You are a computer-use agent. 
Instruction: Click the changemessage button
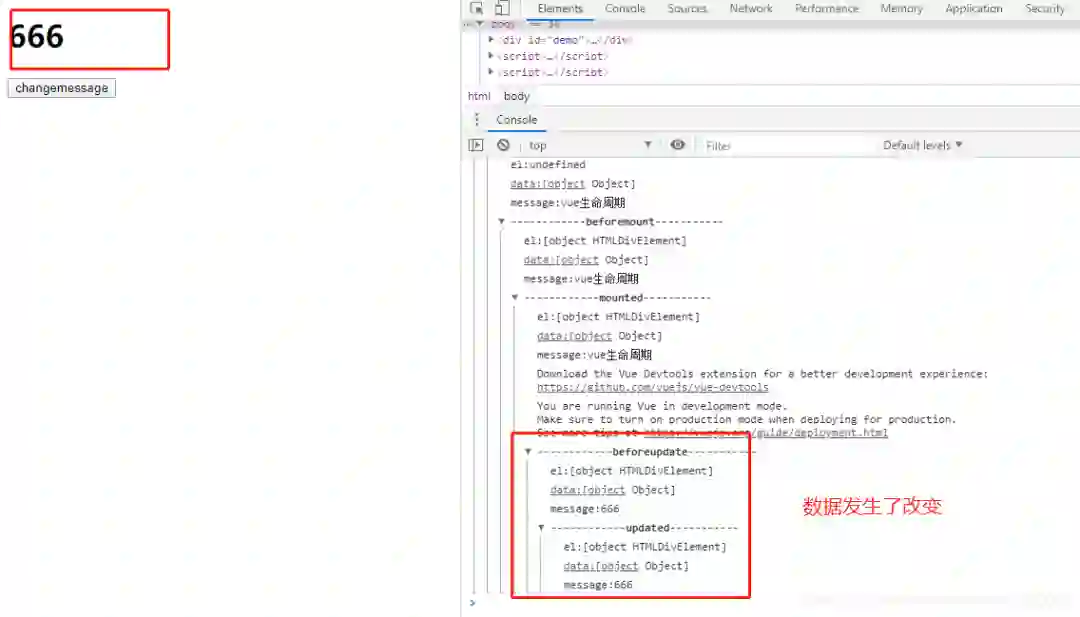[x=62, y=88]
